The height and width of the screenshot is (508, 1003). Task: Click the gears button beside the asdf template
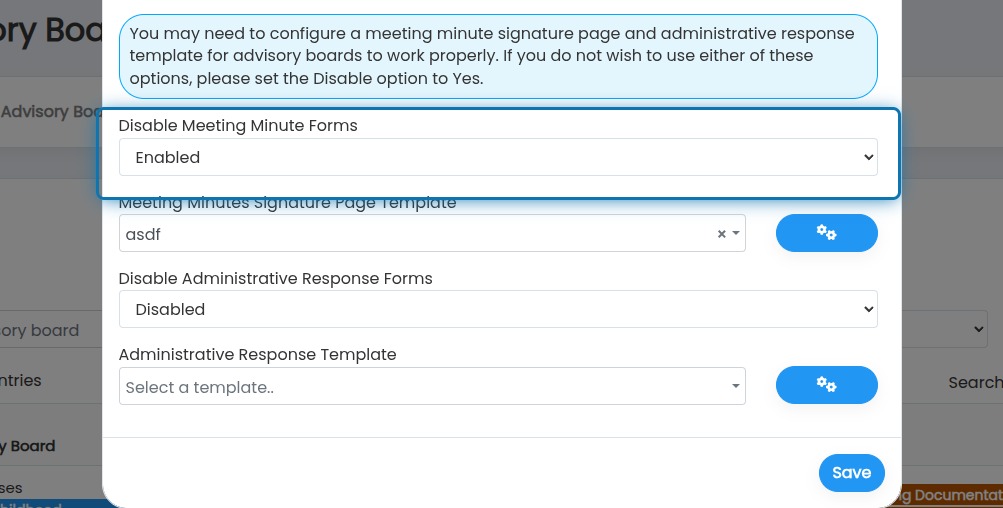click(x=826, y=233)
